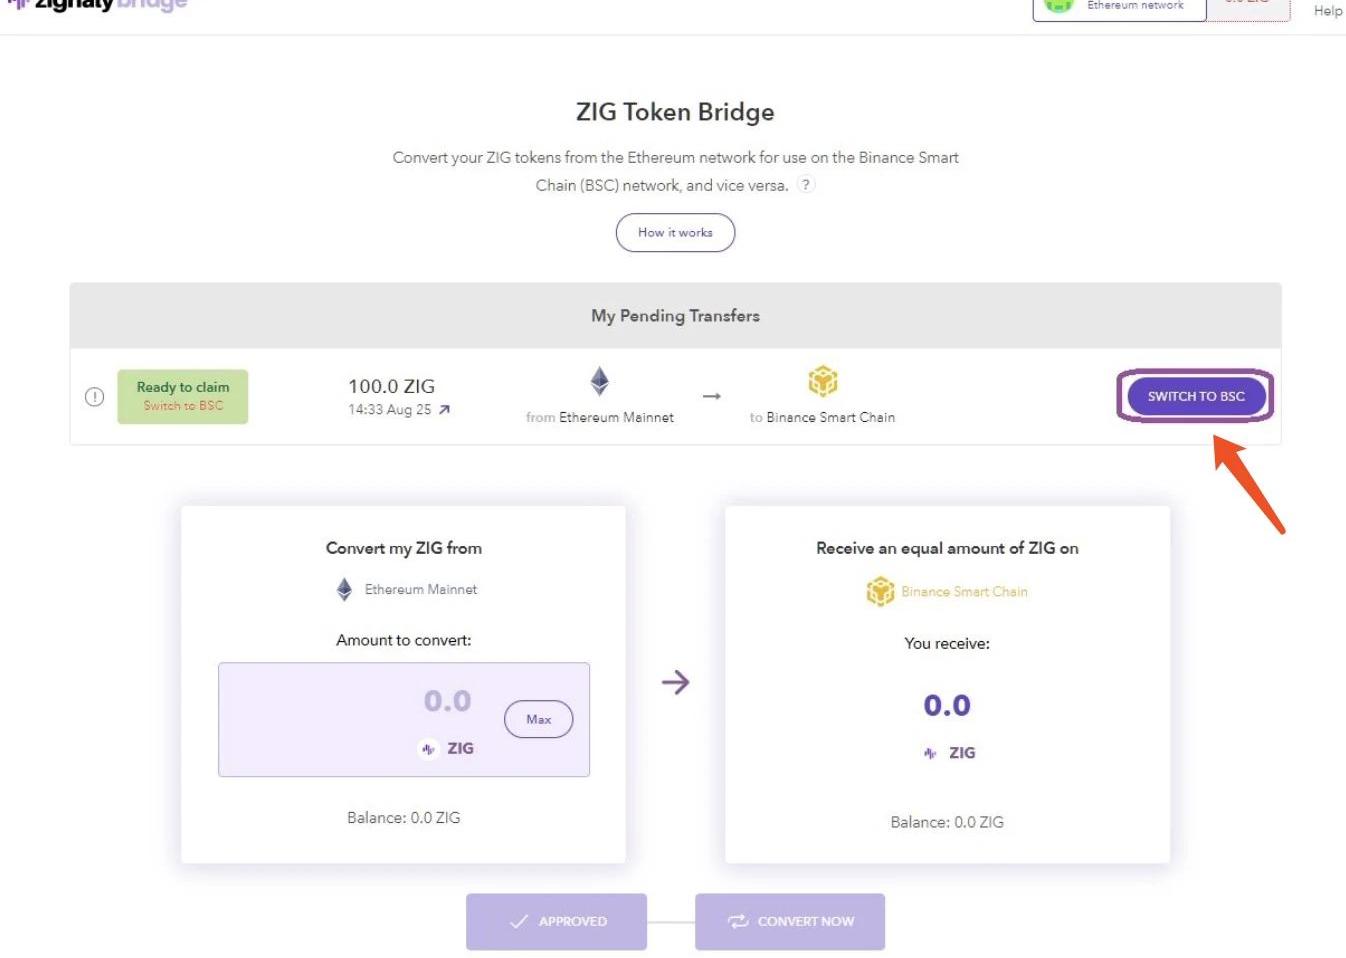Click the SWITCH TO BSC button
This screenshot has width=1346, height=958.
[1196, 396]
